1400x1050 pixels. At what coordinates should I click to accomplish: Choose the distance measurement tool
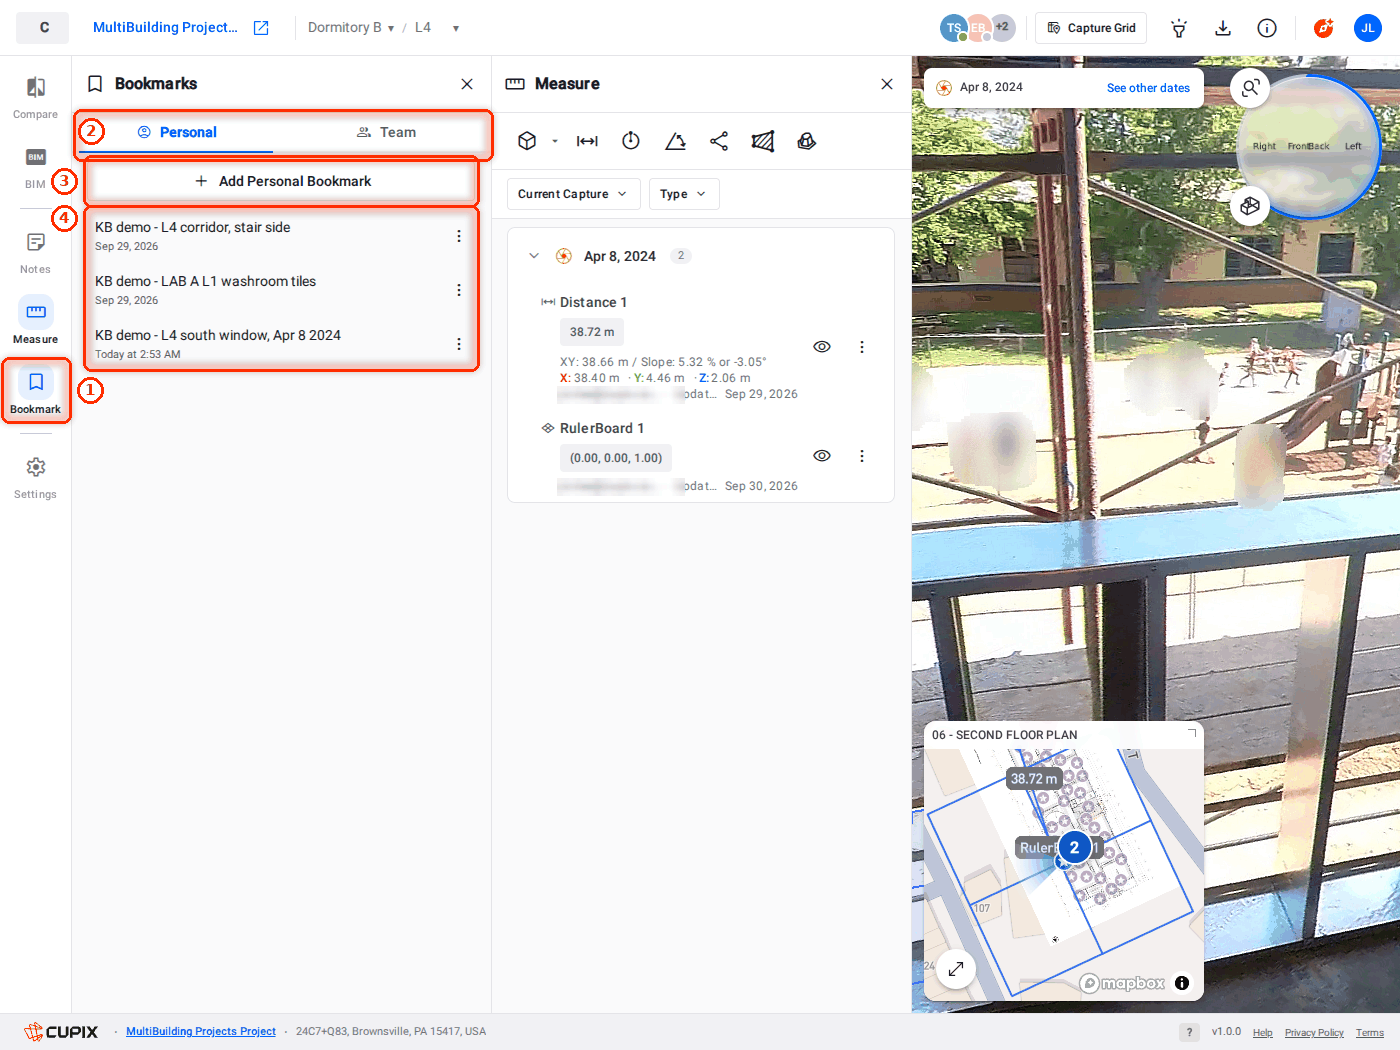[587, 141]
